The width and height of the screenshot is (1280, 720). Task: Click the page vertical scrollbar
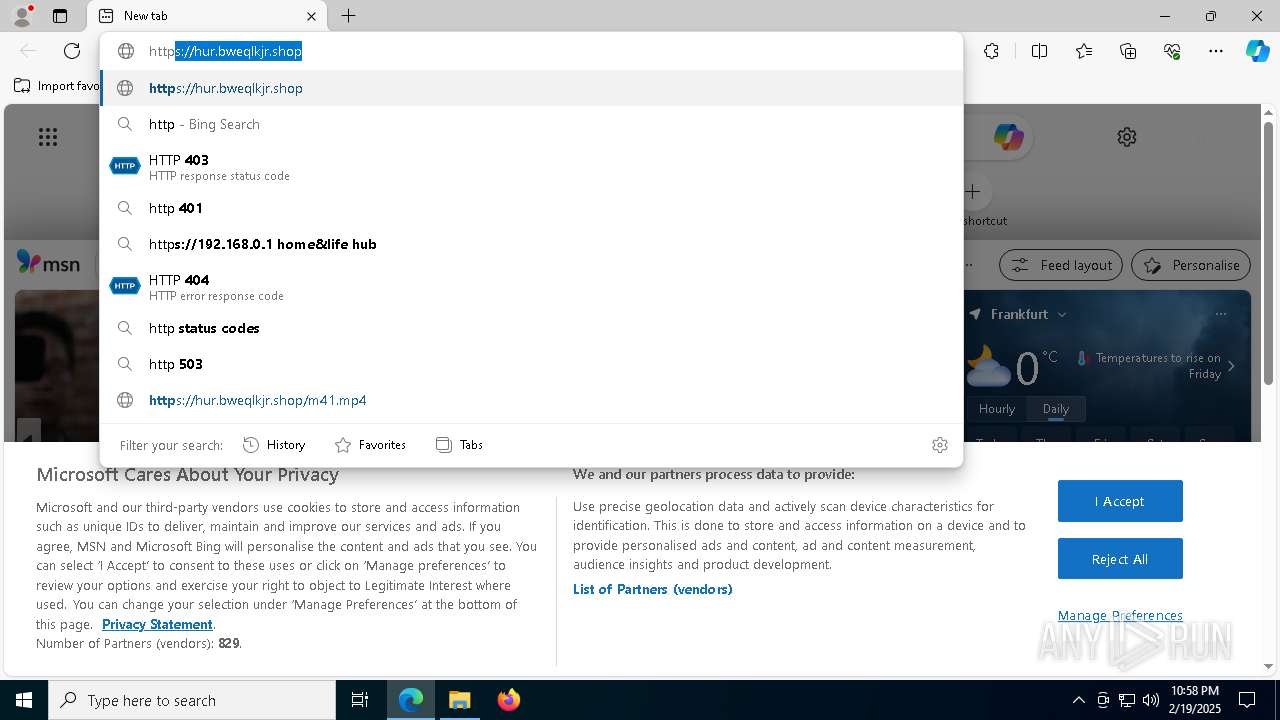point(1268,255)
